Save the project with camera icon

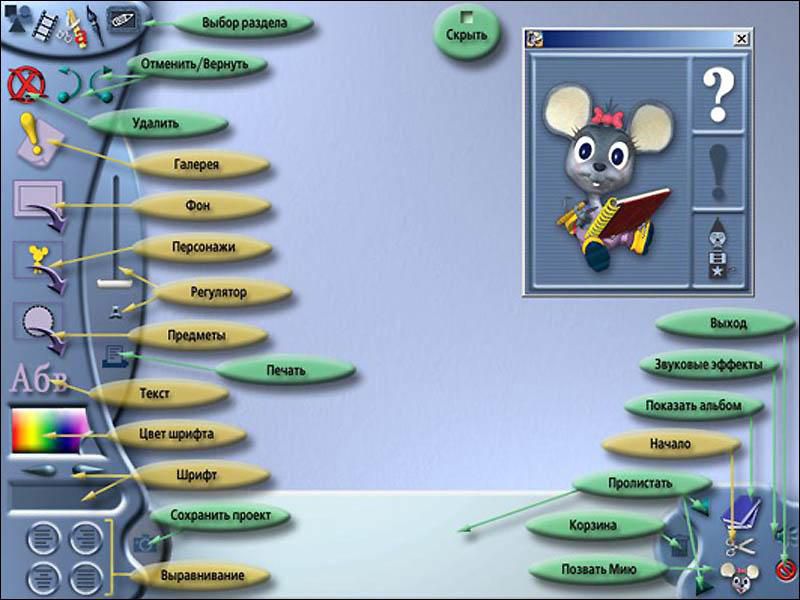pyautogui.click(x=145, y=542)
